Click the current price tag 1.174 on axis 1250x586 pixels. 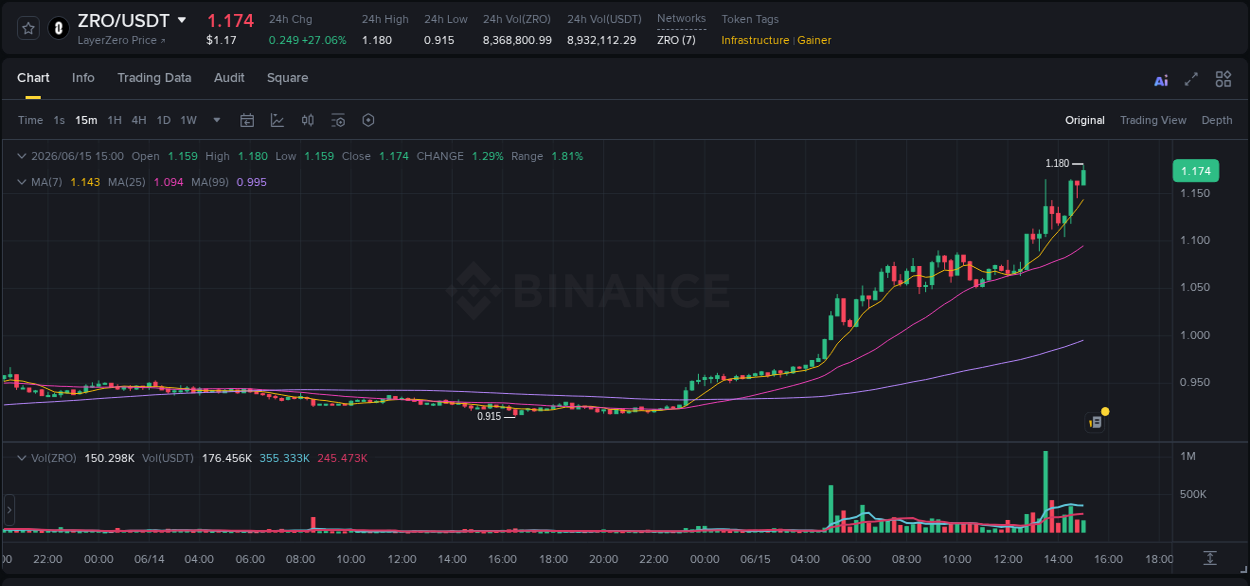(x=1195, y=171)
